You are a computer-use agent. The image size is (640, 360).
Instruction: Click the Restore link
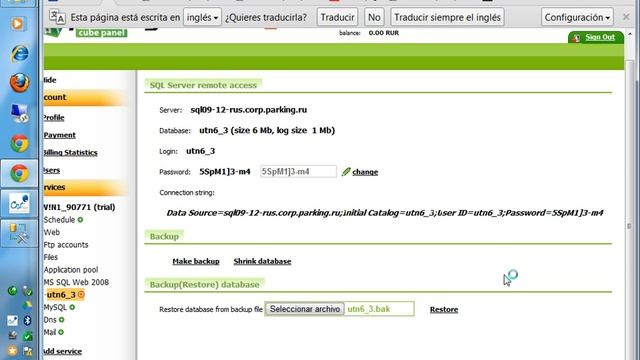[444, 309]
